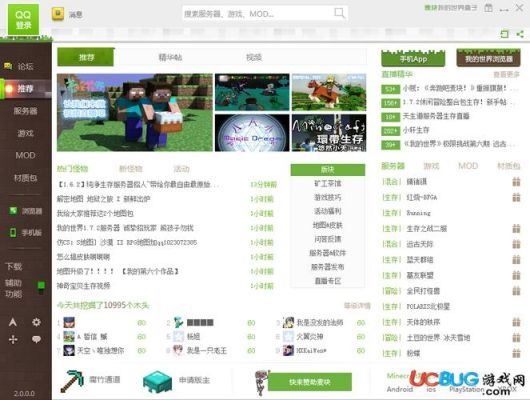Select 服务器 in left sidebar
Screen dimensions: 530x400
[x=26, y=111]
